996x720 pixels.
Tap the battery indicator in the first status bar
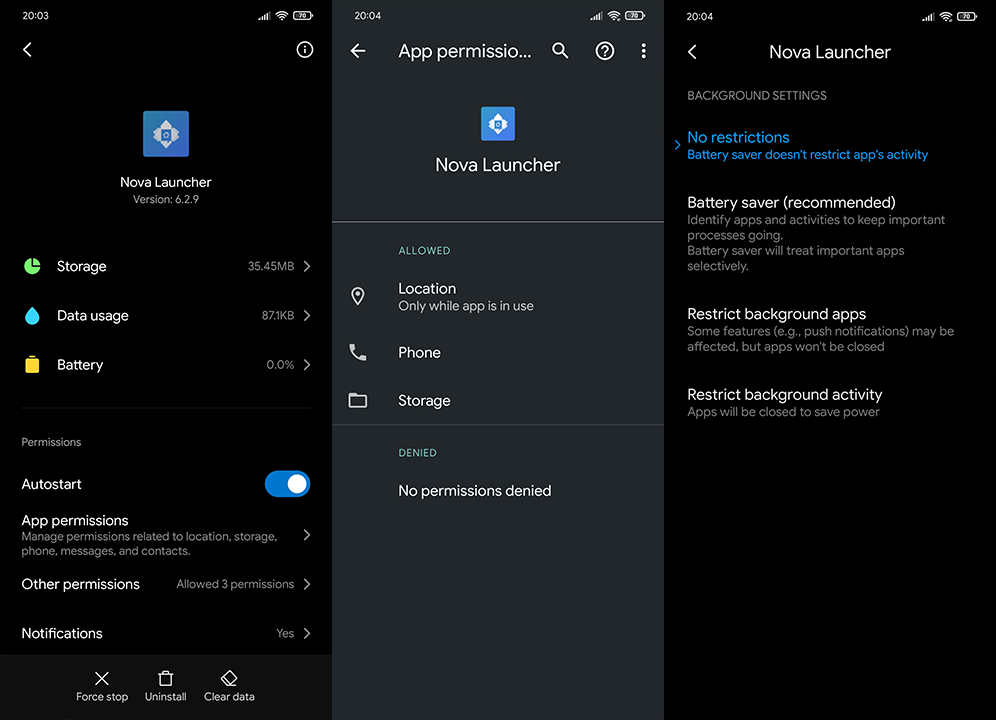coord(302,16)
